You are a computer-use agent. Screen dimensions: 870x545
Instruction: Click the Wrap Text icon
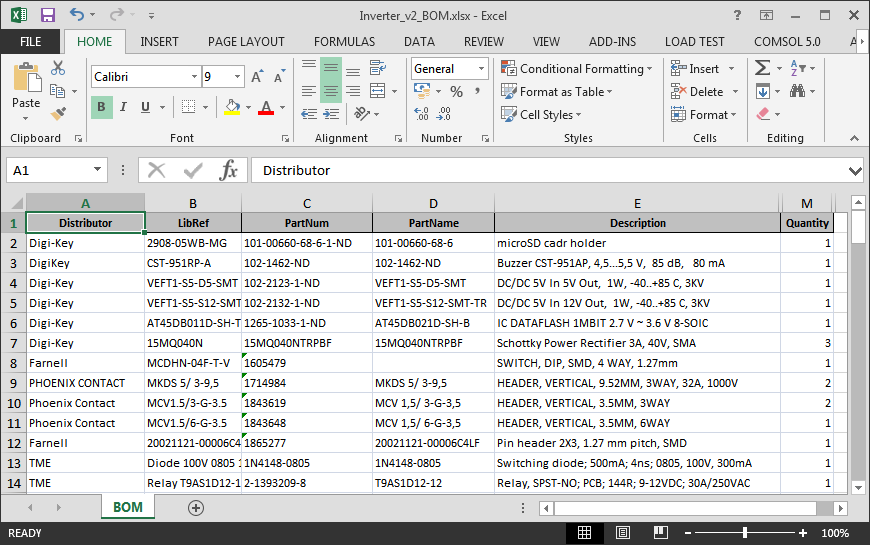click(x=378, y=68)
